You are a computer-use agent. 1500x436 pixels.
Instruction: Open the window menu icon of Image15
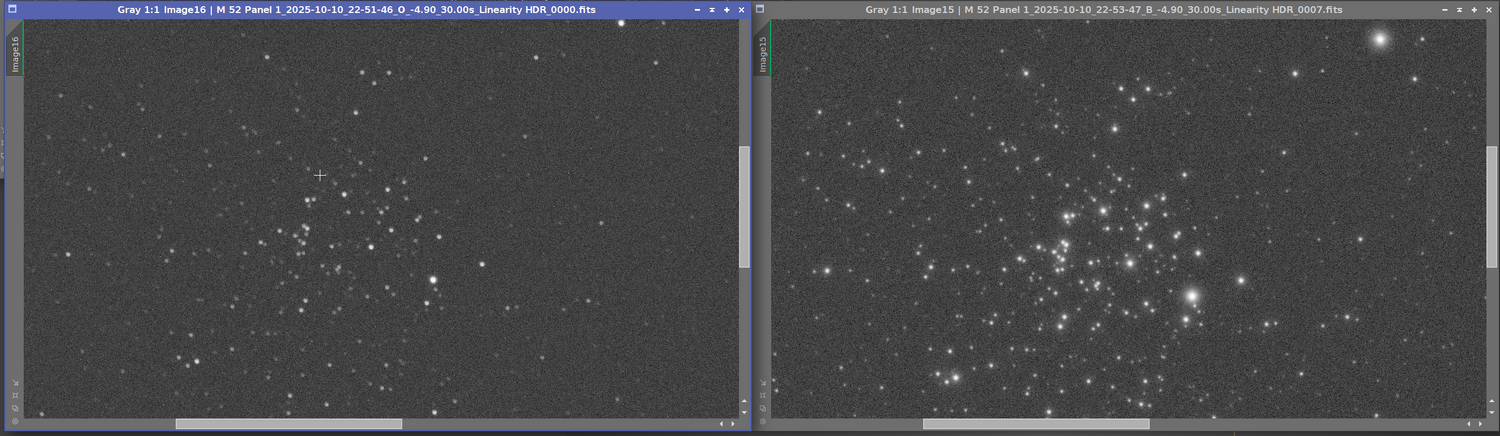point(760,9)
